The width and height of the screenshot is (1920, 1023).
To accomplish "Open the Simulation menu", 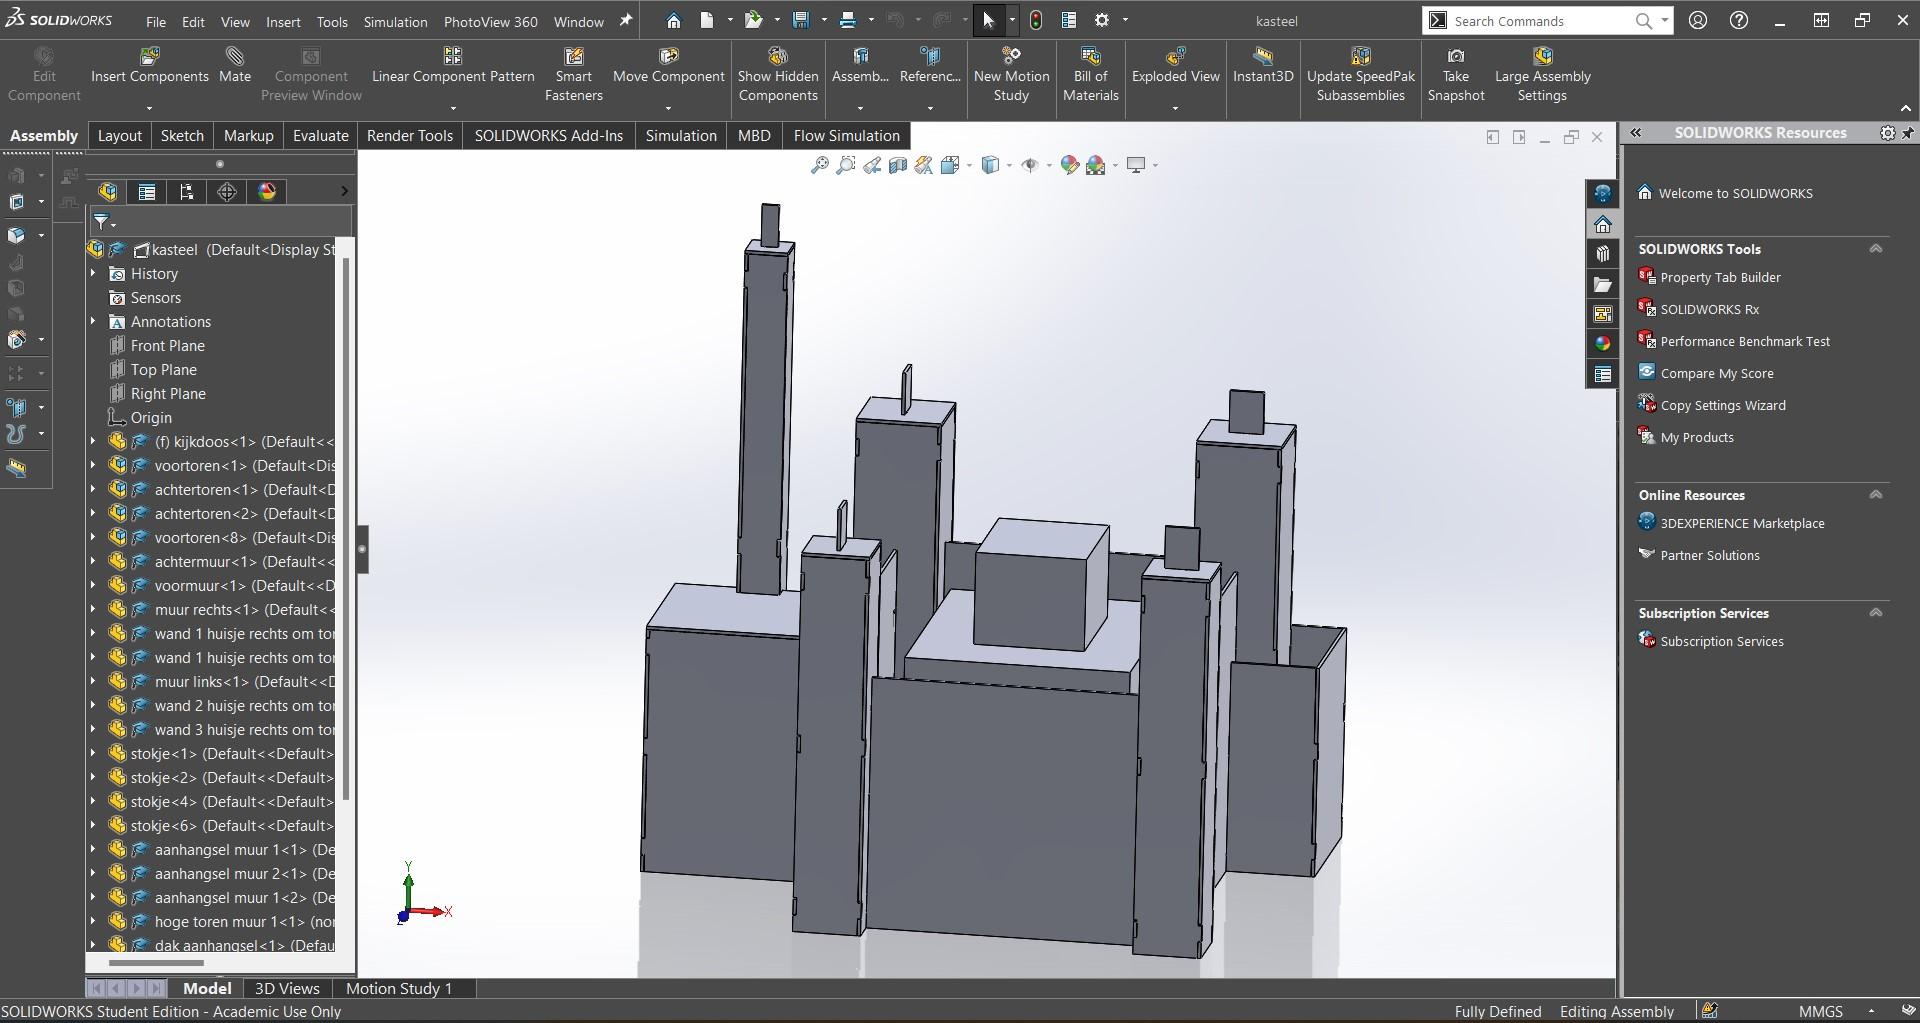I will pos(395,21).
